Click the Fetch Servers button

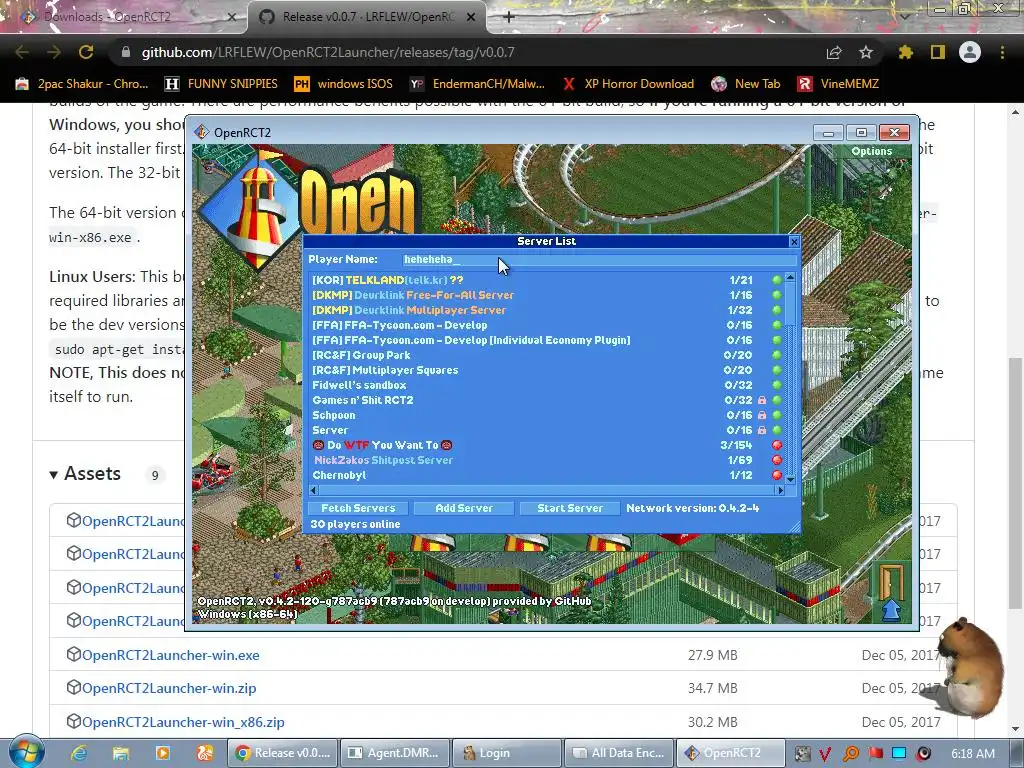click(x=358, y=508)
